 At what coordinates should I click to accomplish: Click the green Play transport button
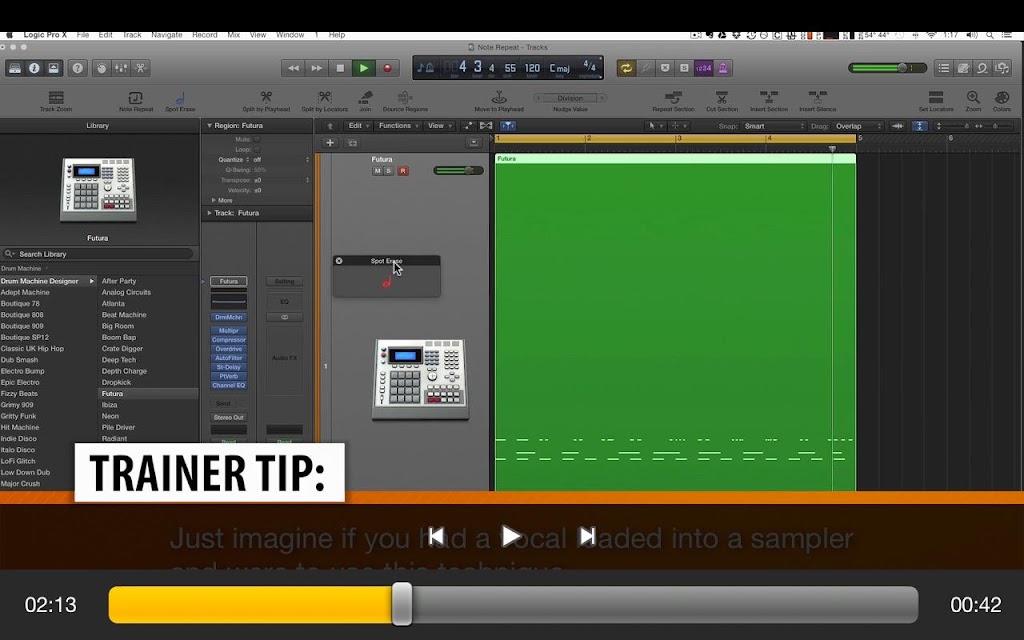[x=364, y=68]
